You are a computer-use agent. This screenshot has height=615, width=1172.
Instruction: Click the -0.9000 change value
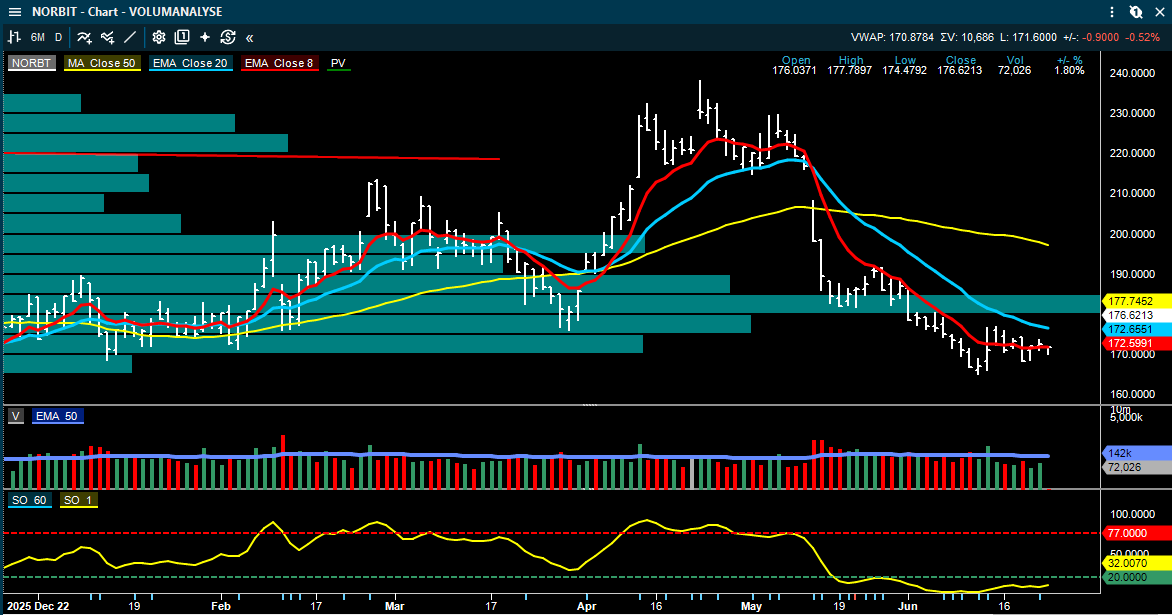[1102, 37]
